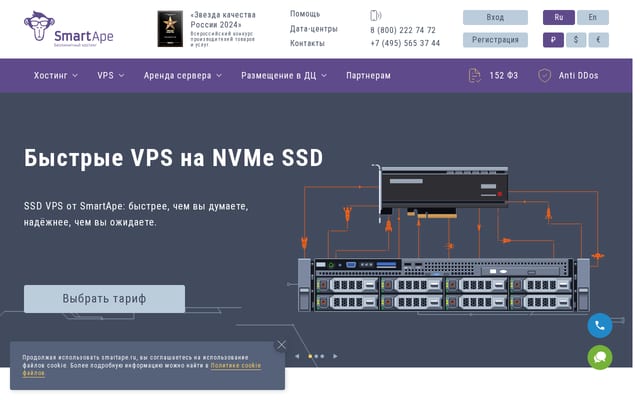Select the third carousel dot
Image resolution: width=640 pixels, height=400 pixels.
[x=322, y=356]
